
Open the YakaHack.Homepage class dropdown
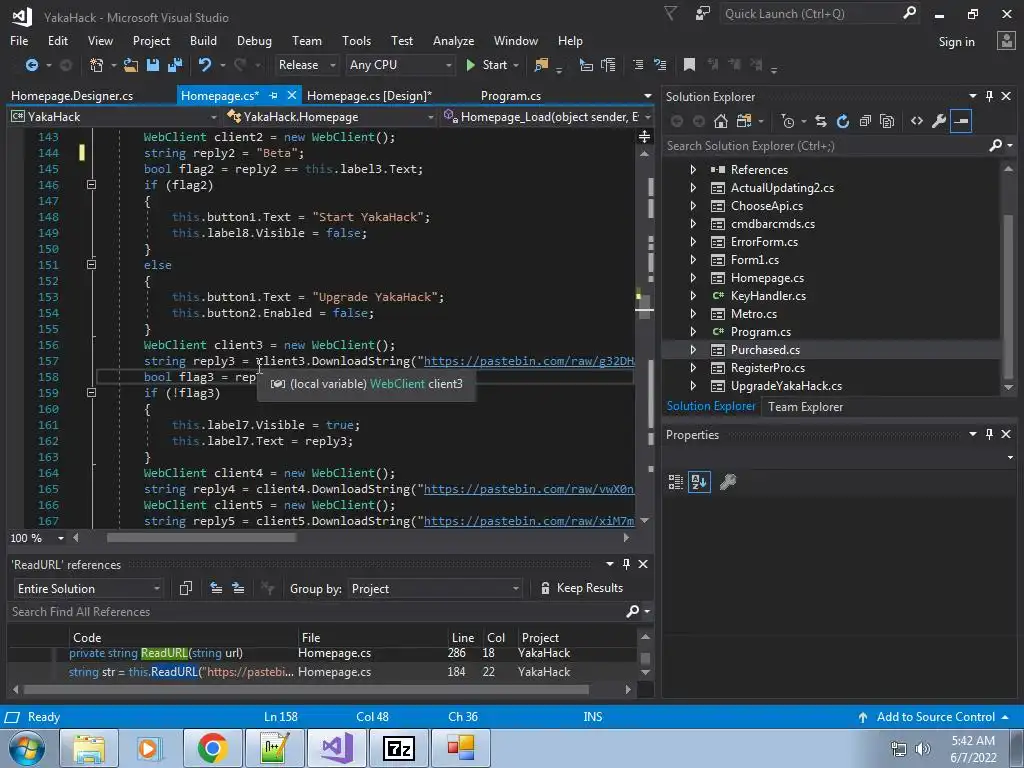tap(330, 117)
